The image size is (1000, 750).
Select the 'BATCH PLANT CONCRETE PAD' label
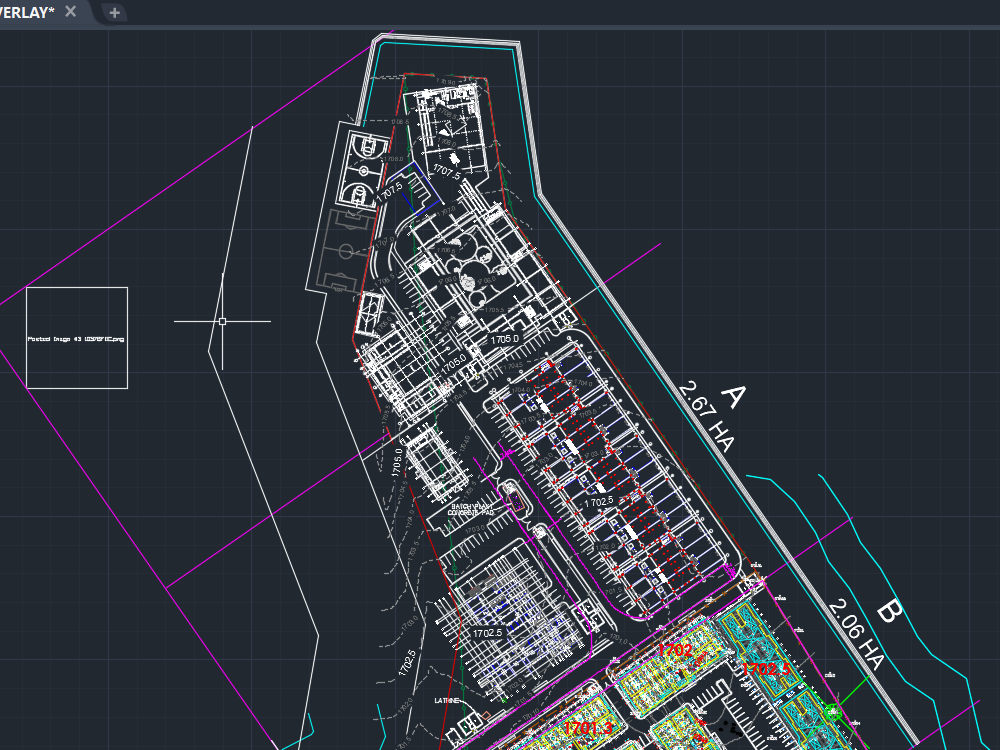coord(471,510)
